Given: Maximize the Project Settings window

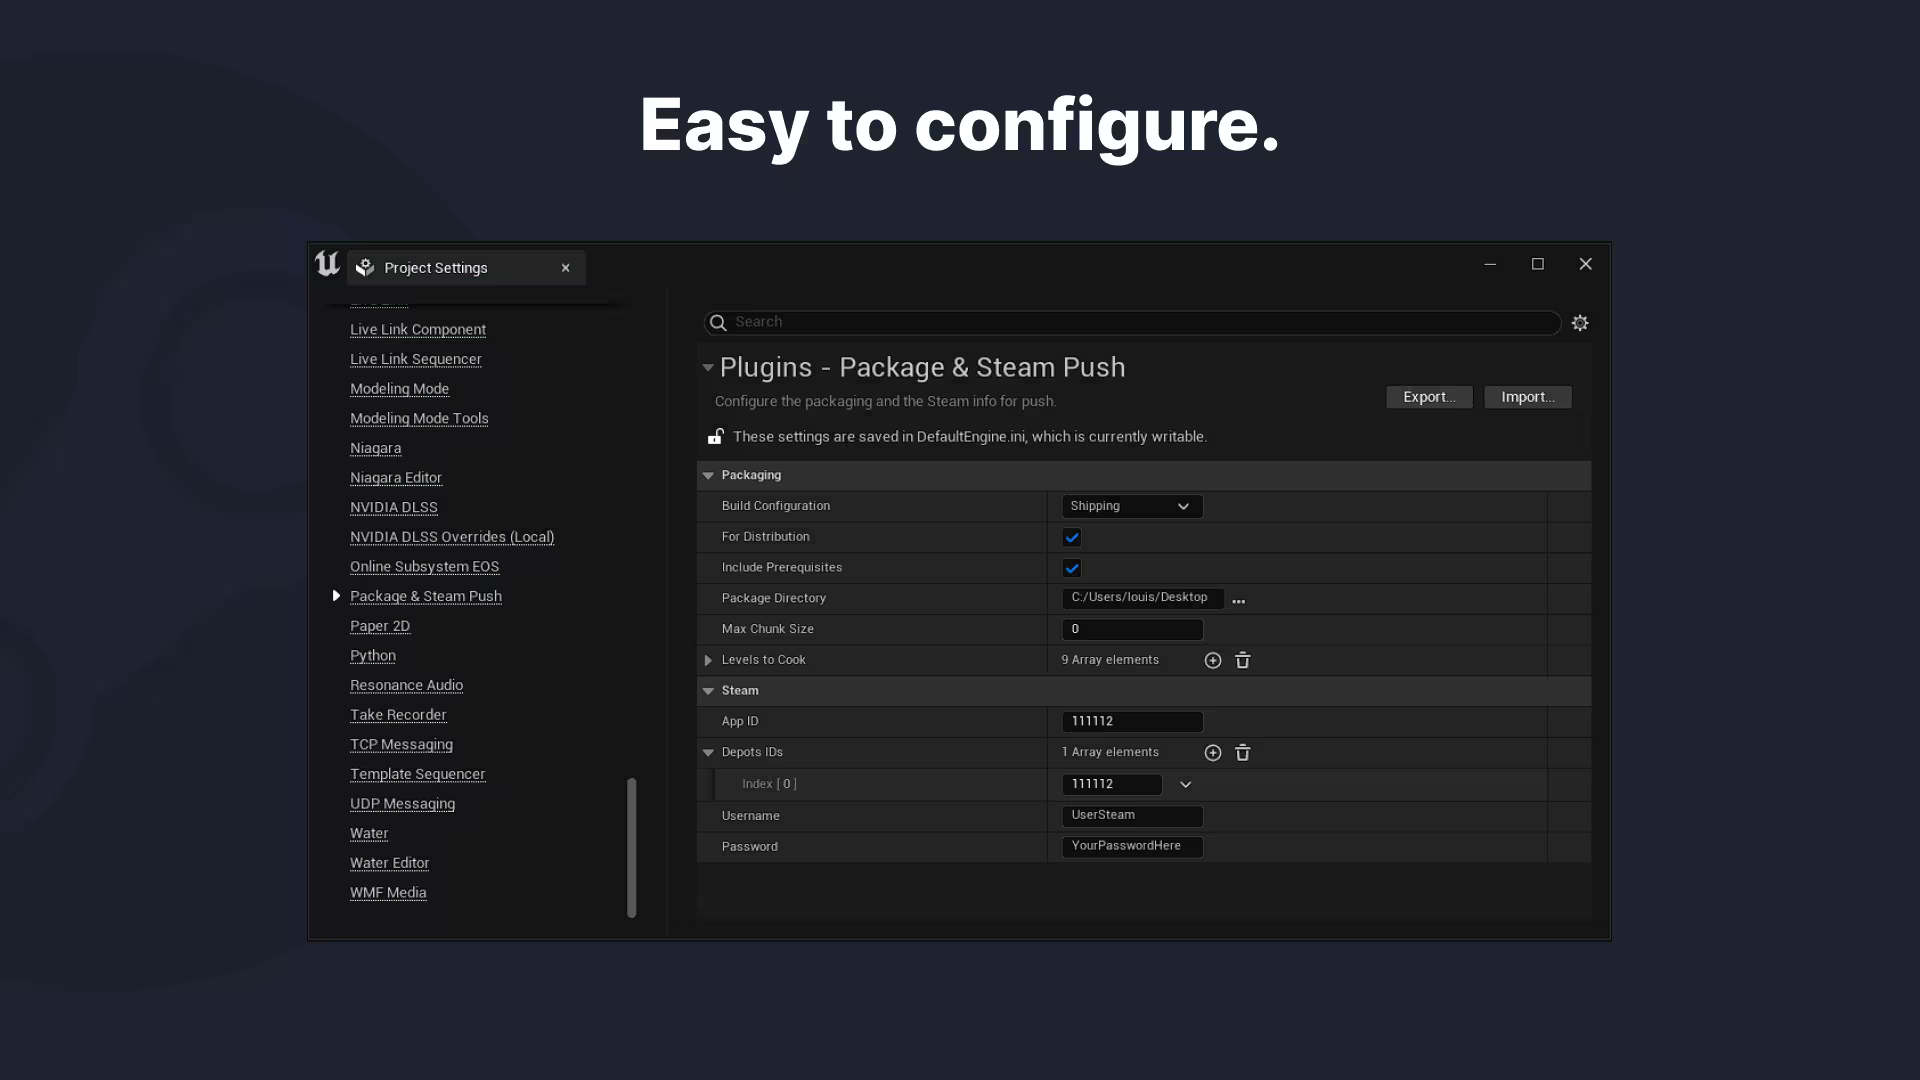Looking at the screenshot, I should (1538, 264).
